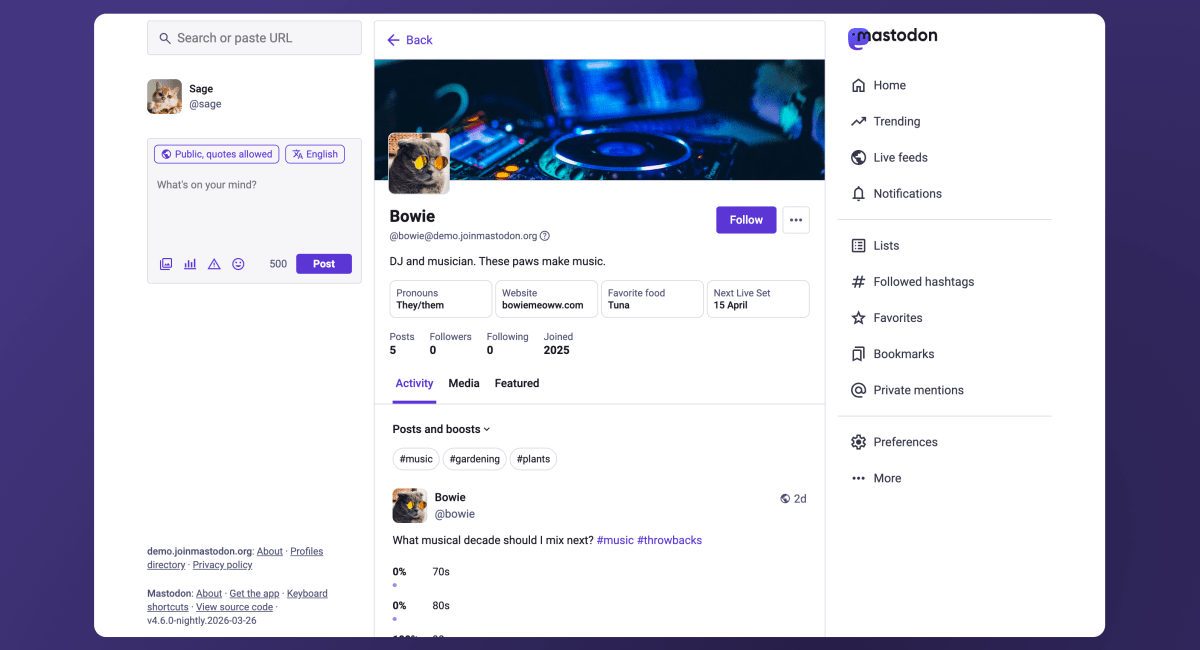Filter posts by #music hashtag chip
This screenshot has height=650, width=1200.
pyautogui.click(x=416, y=459)
